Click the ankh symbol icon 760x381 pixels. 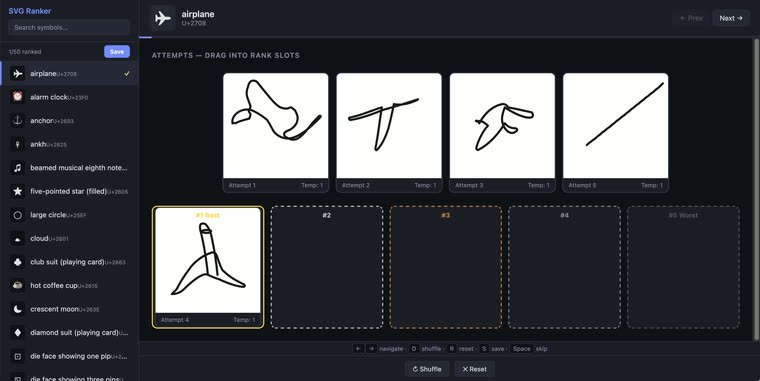coord(17,144)
